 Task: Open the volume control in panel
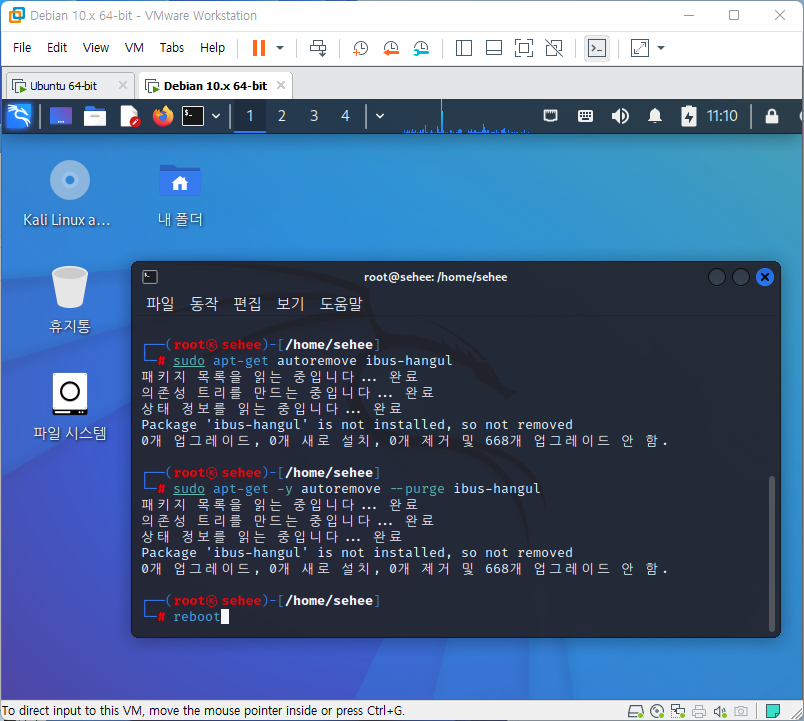click(620, 116)
